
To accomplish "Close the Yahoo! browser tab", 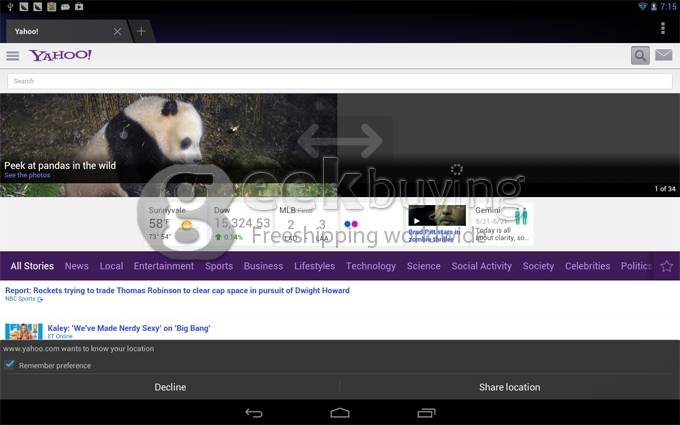I will tap(117, 31).
